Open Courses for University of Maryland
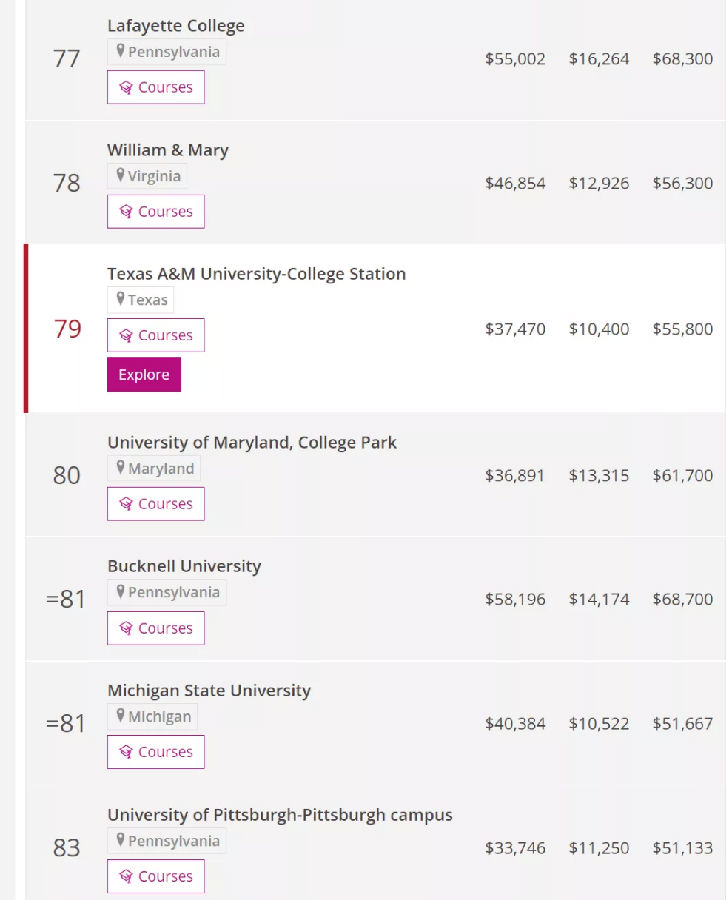Screen dimensions: 726x900 pos(156,504)
